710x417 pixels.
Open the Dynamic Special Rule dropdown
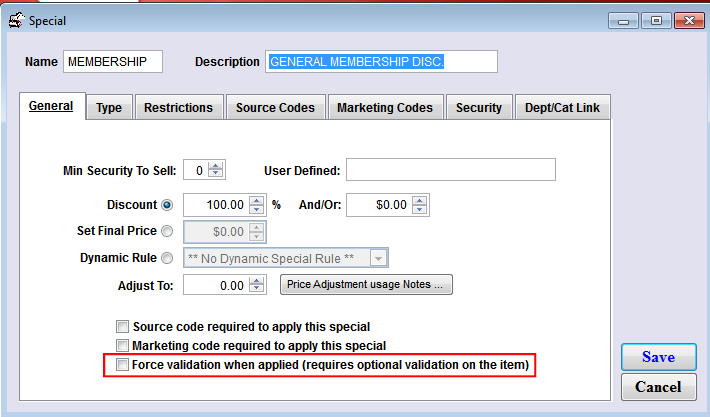(x=378, y=259)
